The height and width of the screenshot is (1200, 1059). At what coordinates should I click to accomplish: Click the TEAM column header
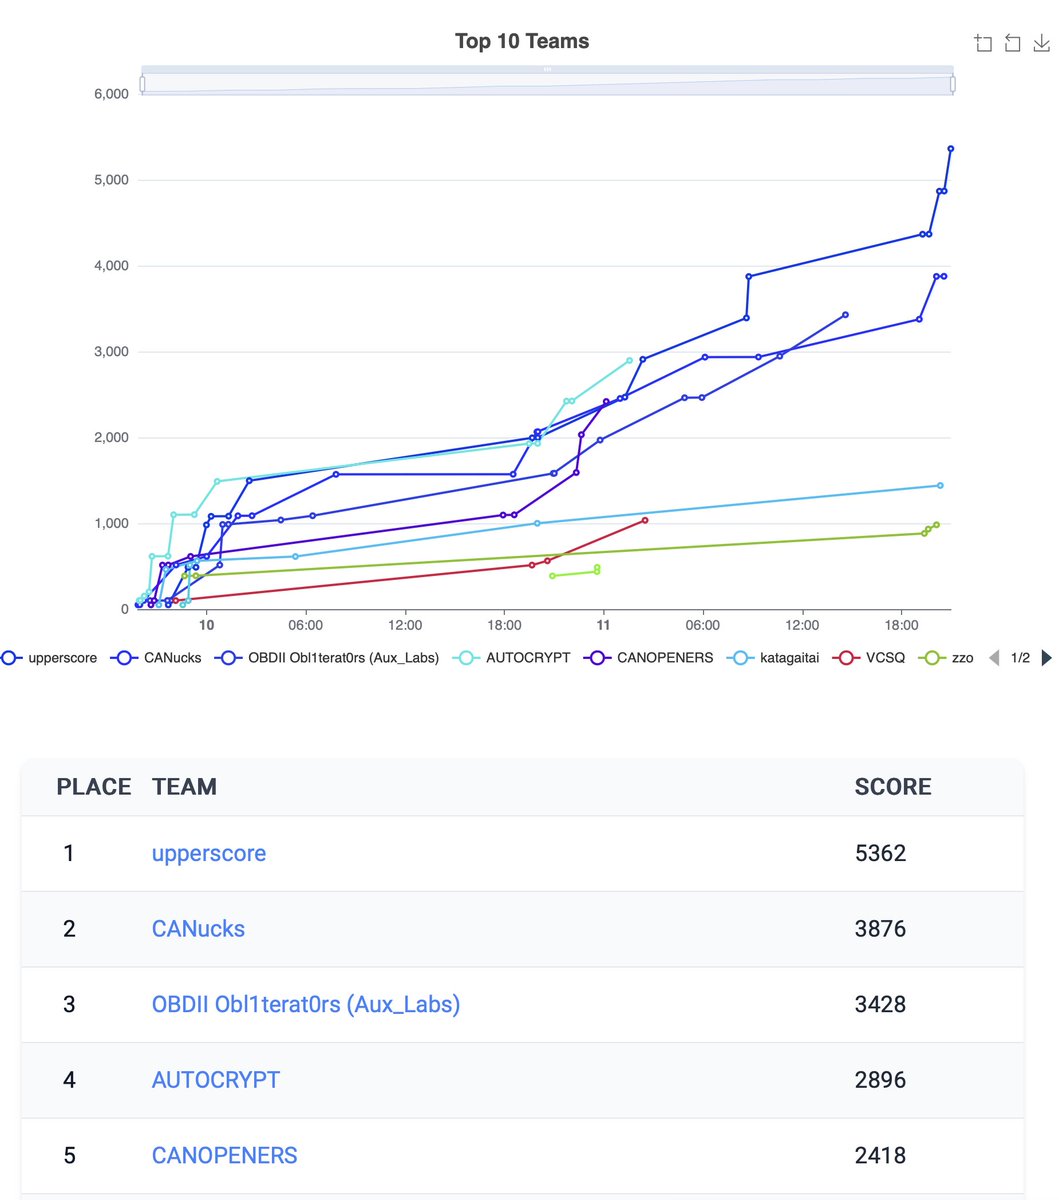click(x=184, y=787)
